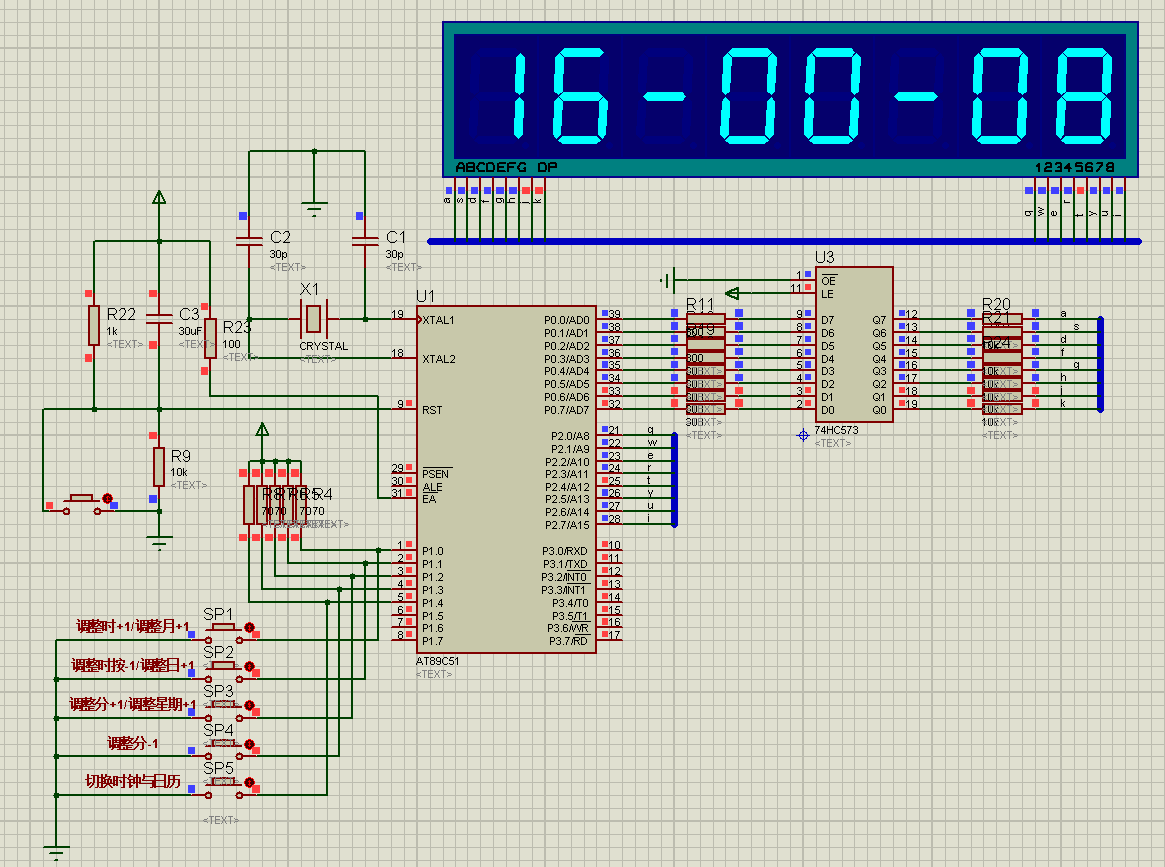Click the blue bus line under the display
The image size is (1165, 867).
pos(785,241)
